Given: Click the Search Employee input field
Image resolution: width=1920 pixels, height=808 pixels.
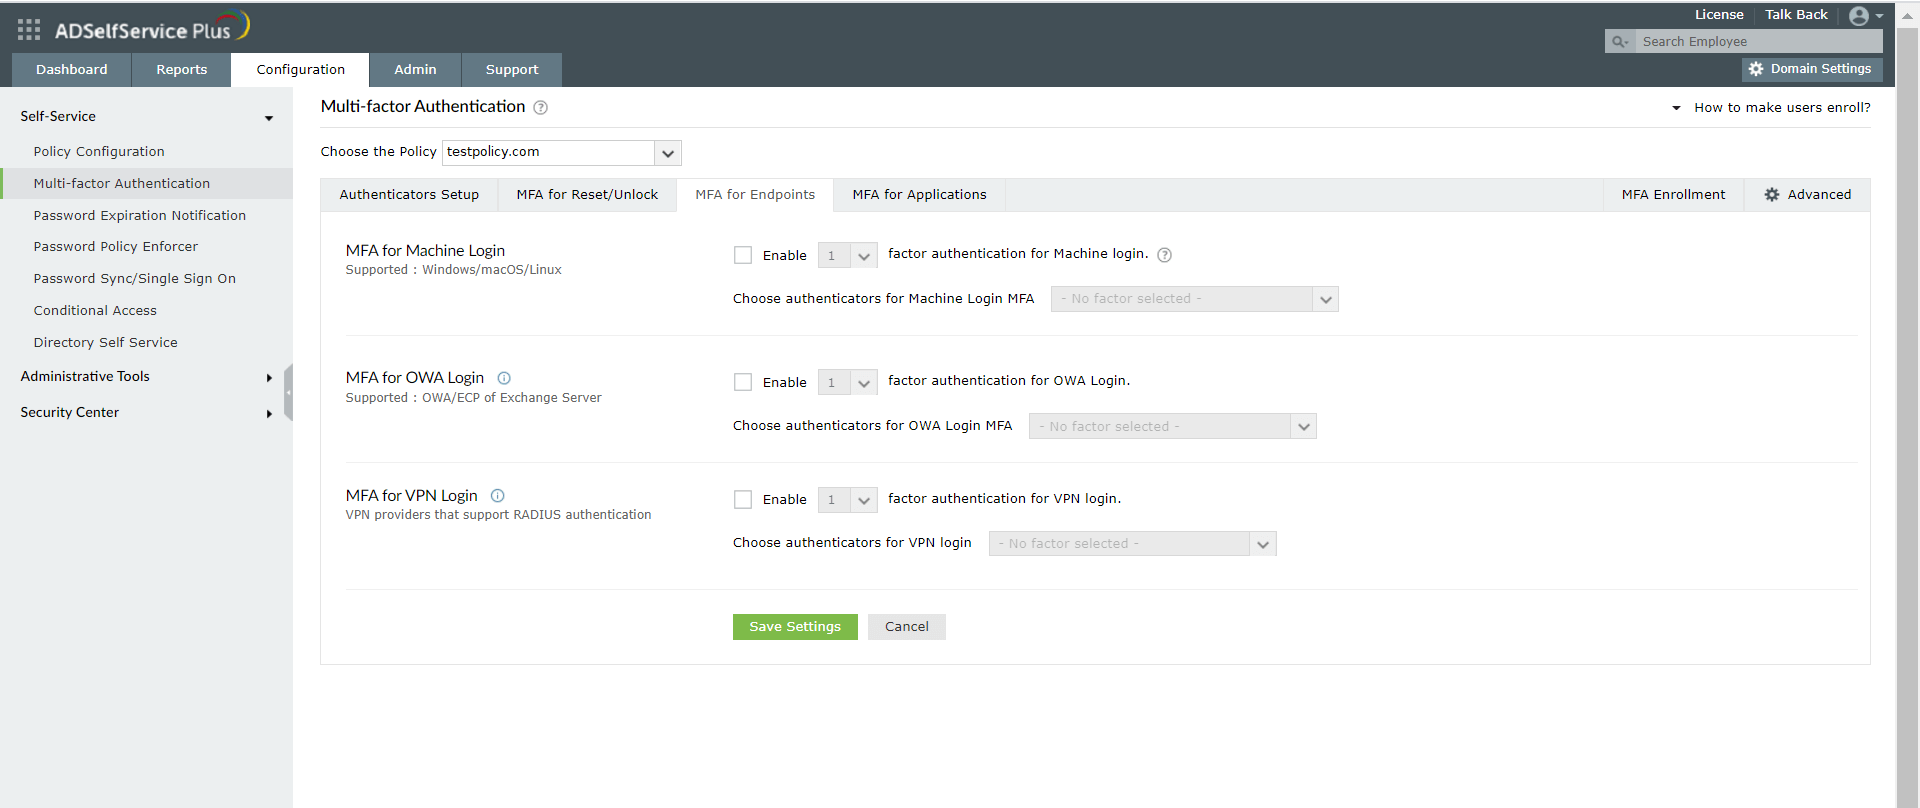Looking at the screenshot, I should [1758, 42].
